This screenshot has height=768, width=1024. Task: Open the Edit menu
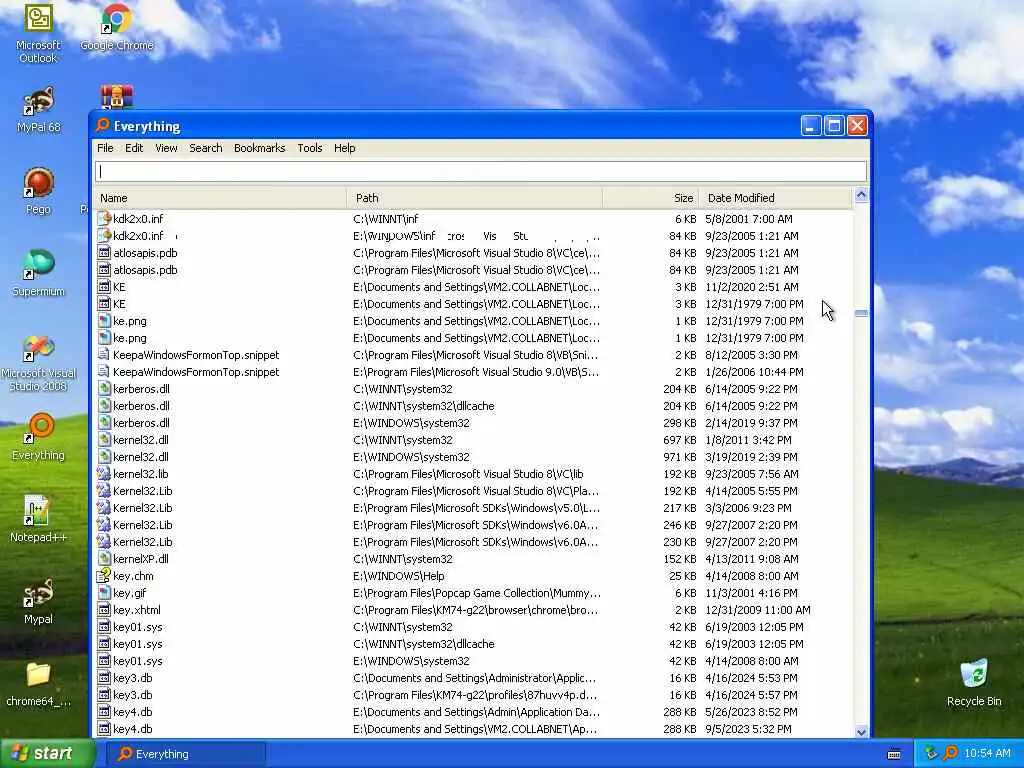tap(134, 148)
